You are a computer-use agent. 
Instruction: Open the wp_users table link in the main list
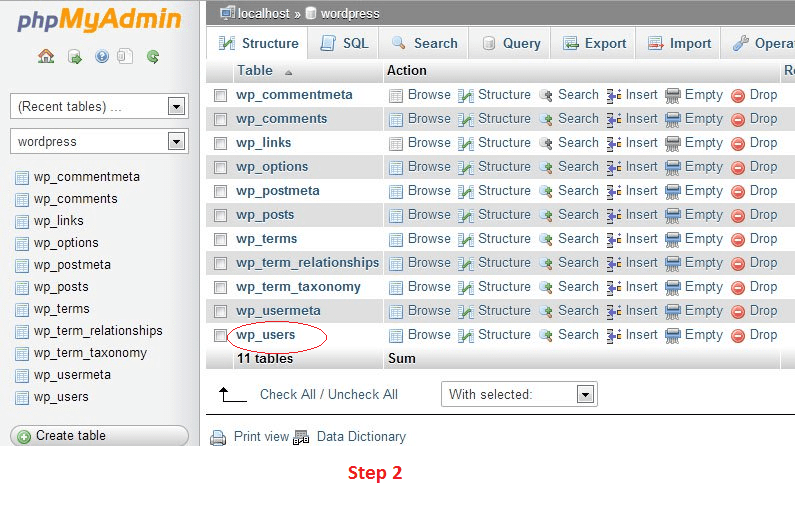point(265,335)
